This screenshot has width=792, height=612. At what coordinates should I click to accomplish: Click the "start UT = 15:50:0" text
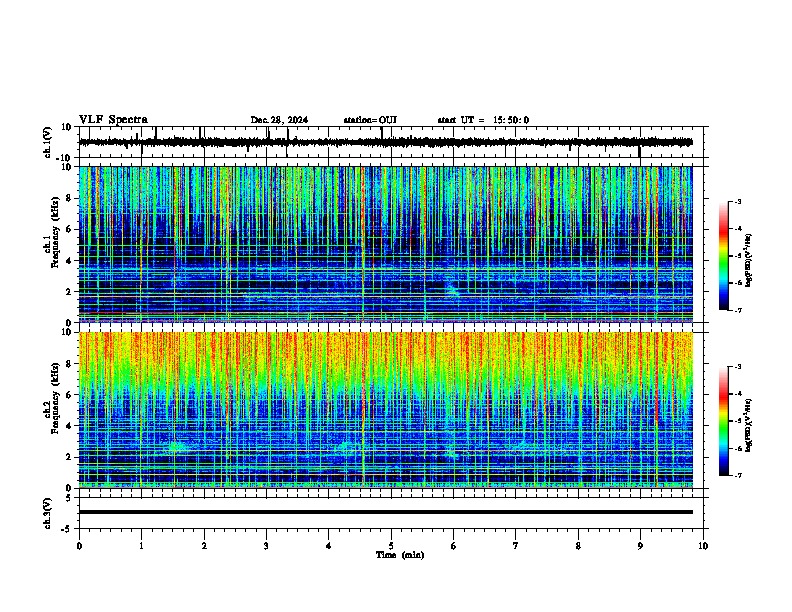click(483, 120)
